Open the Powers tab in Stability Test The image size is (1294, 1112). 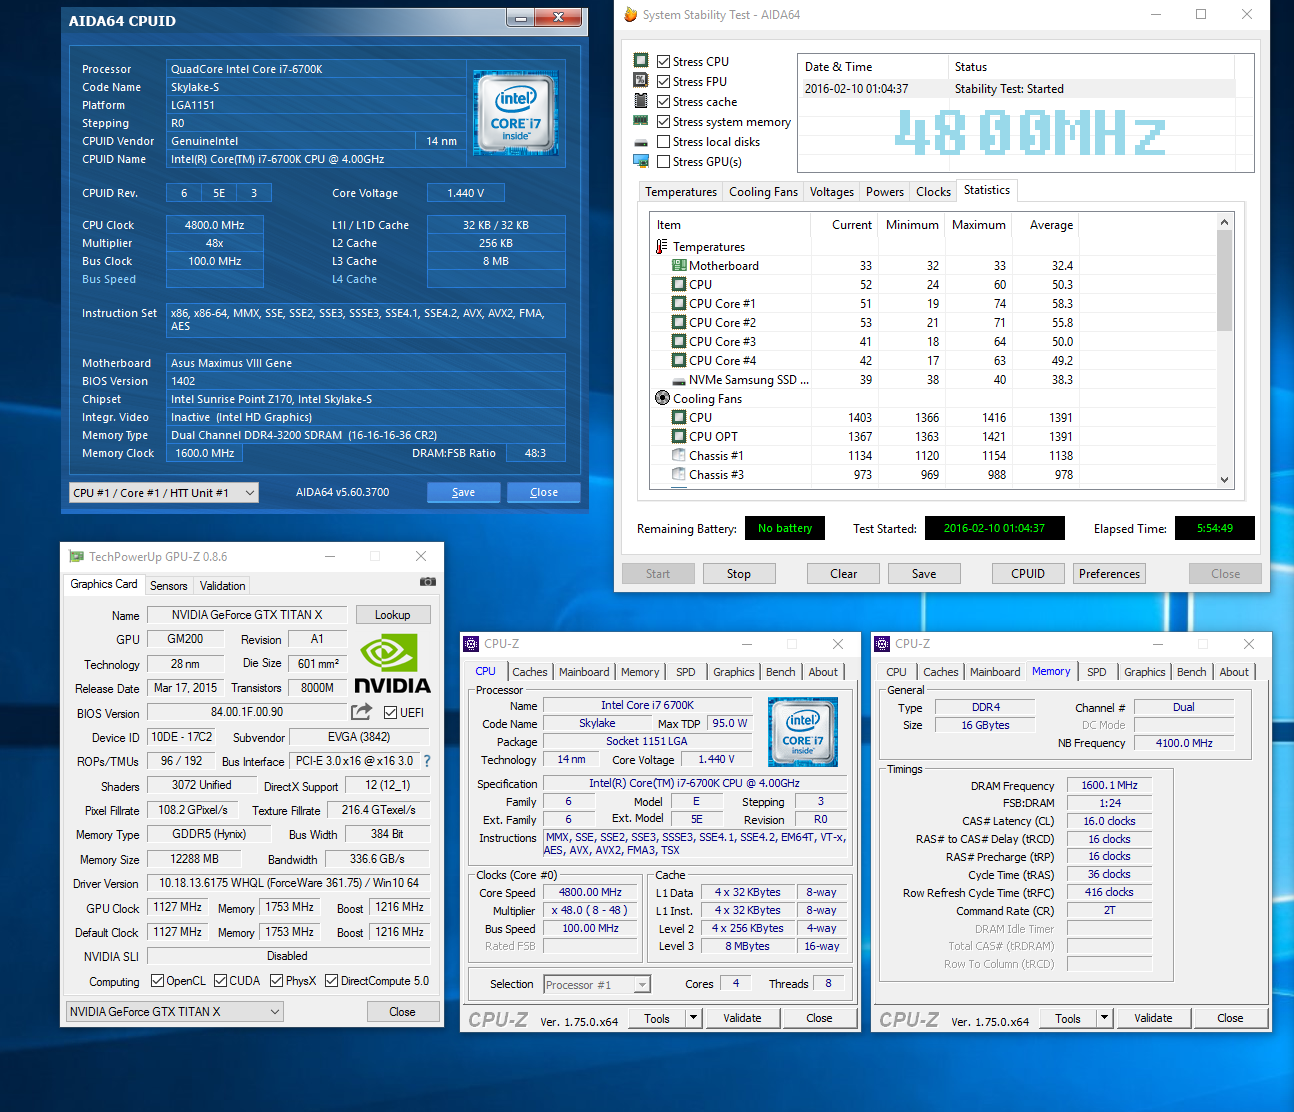885,192
